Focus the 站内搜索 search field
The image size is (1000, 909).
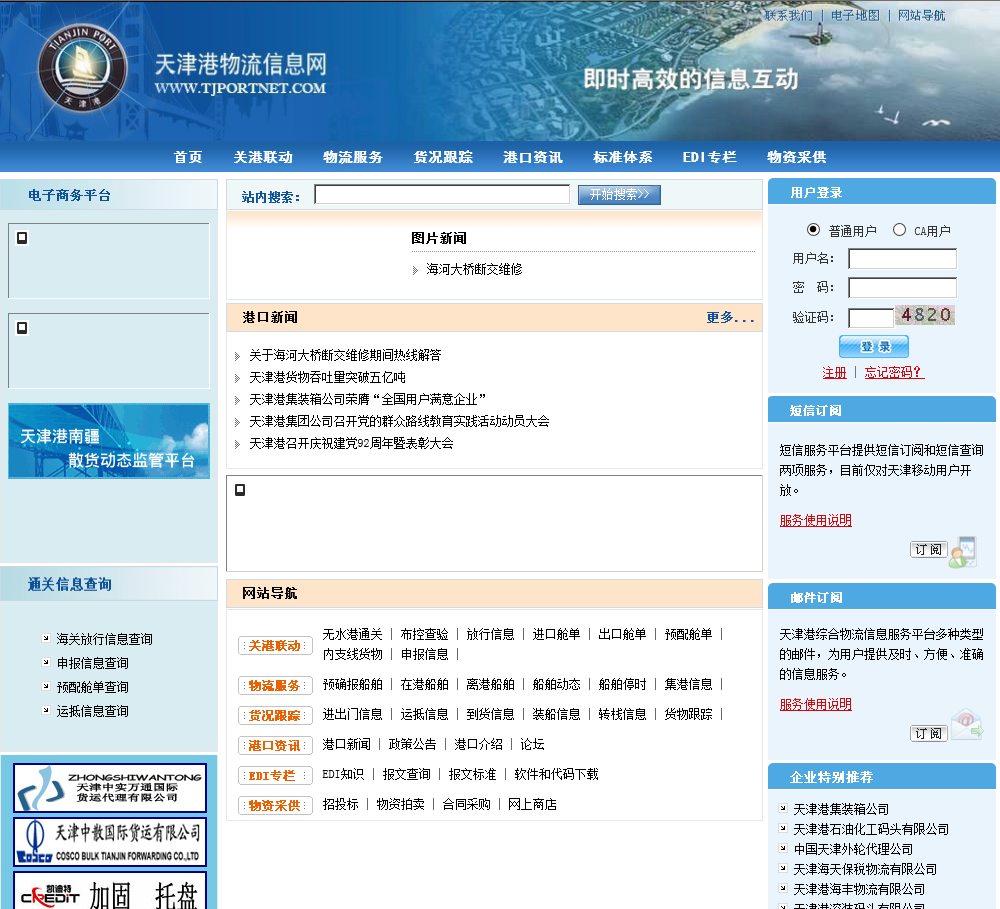point(442,195)
